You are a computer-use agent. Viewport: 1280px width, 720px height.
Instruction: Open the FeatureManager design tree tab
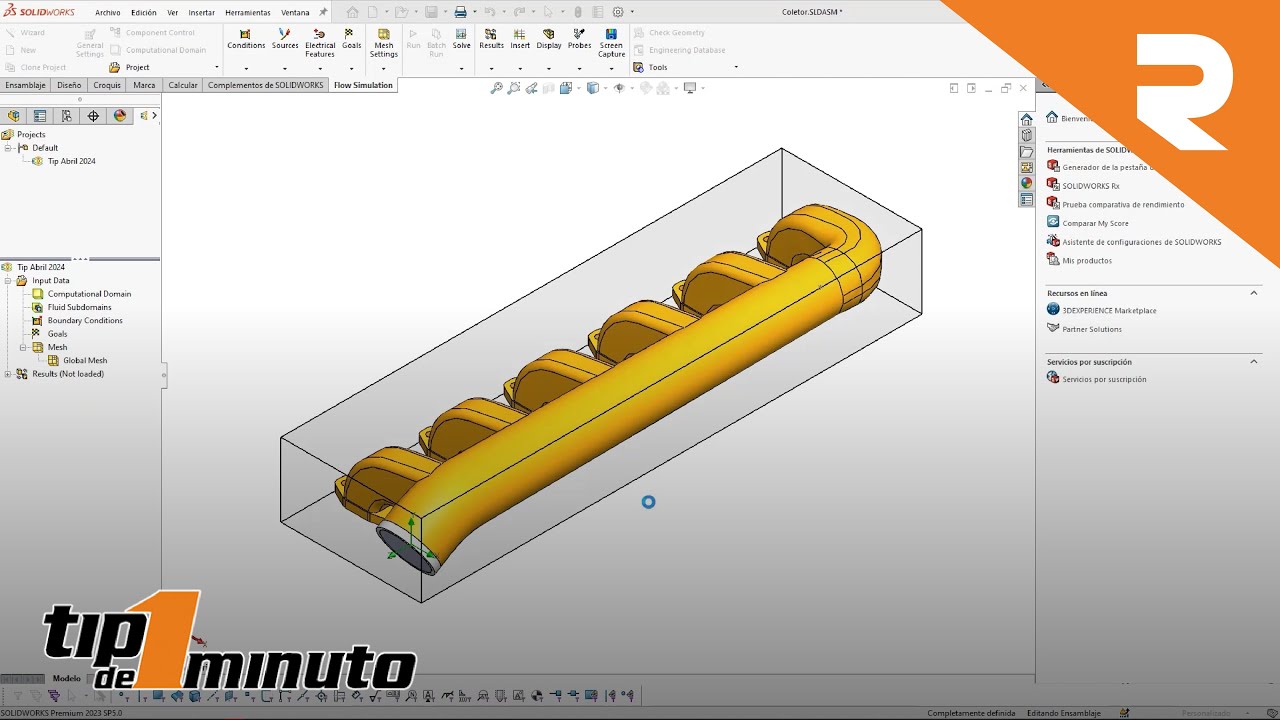pos(13,115)
